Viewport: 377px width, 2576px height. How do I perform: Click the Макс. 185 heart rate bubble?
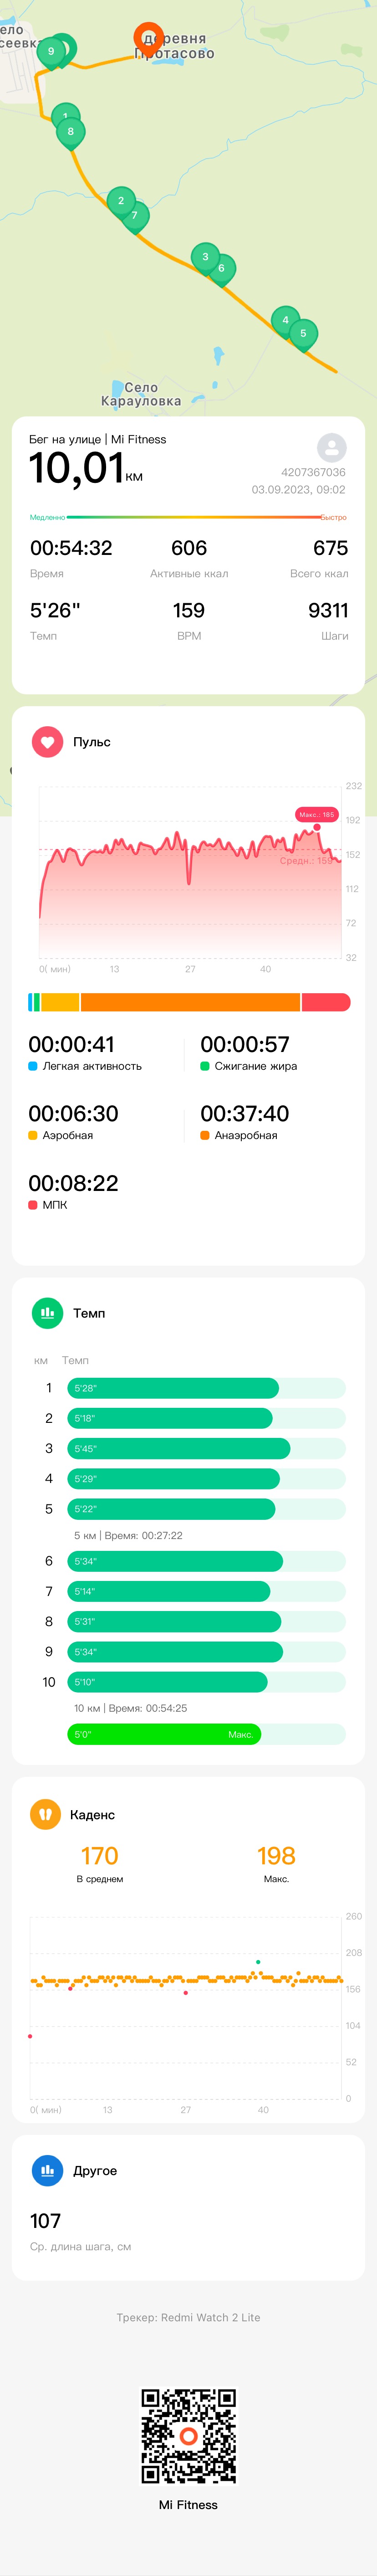[316, 814]
